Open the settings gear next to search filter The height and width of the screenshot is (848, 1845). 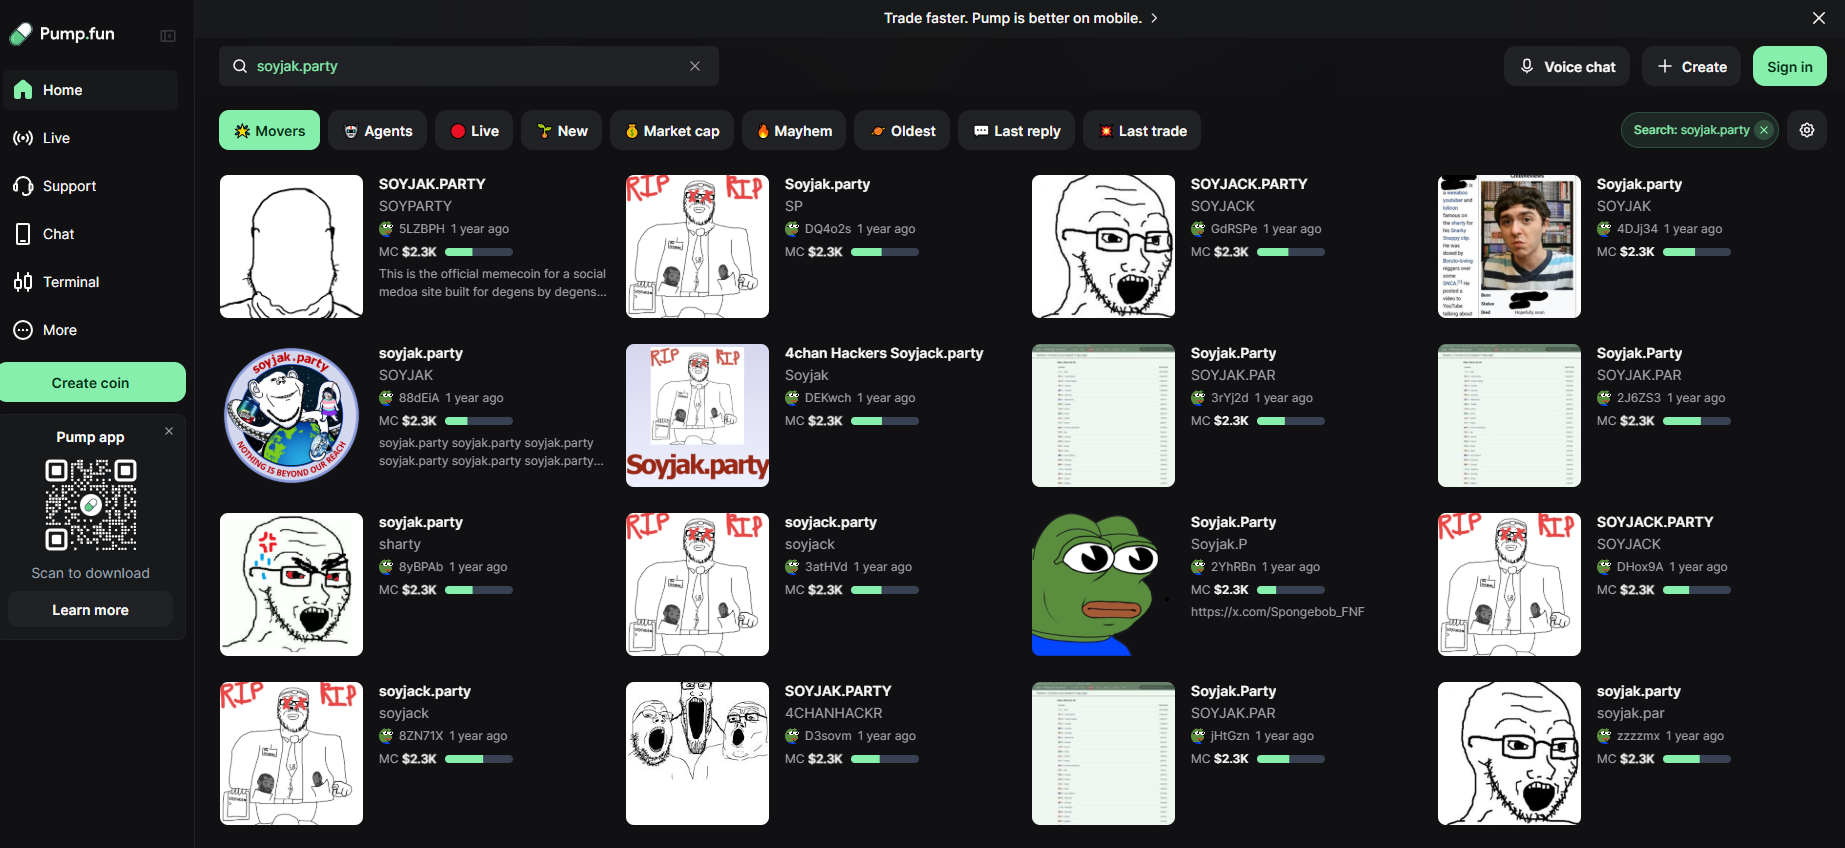coord(1806,130)
